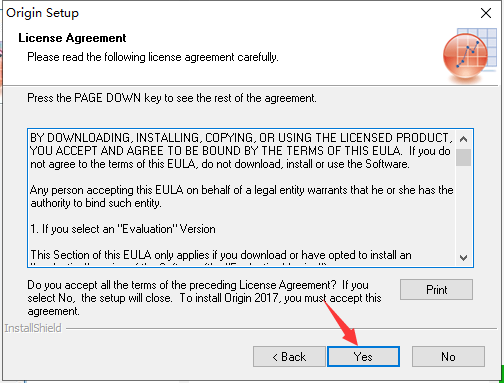Accept the license by clicking Yes

point(363,356)
